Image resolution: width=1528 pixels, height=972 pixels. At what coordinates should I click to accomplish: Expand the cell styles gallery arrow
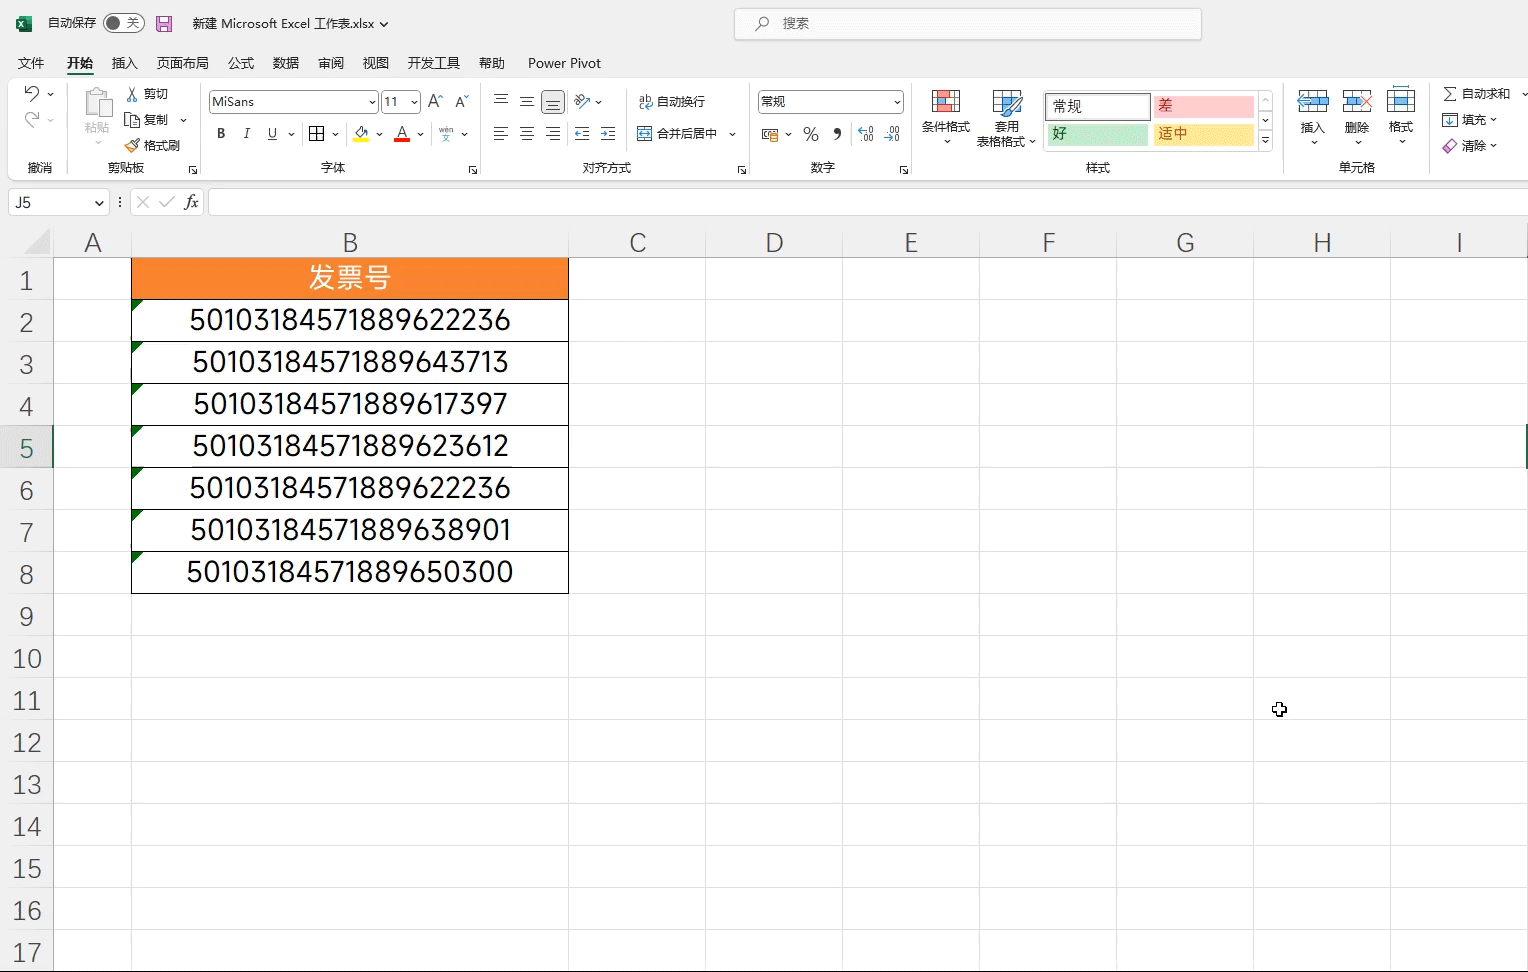tap(1265, 141)
